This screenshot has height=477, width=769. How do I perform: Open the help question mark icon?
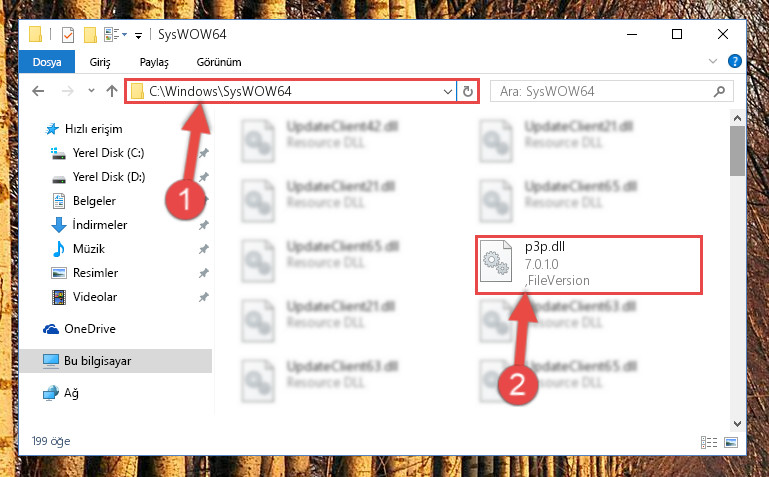click(734, 62)
